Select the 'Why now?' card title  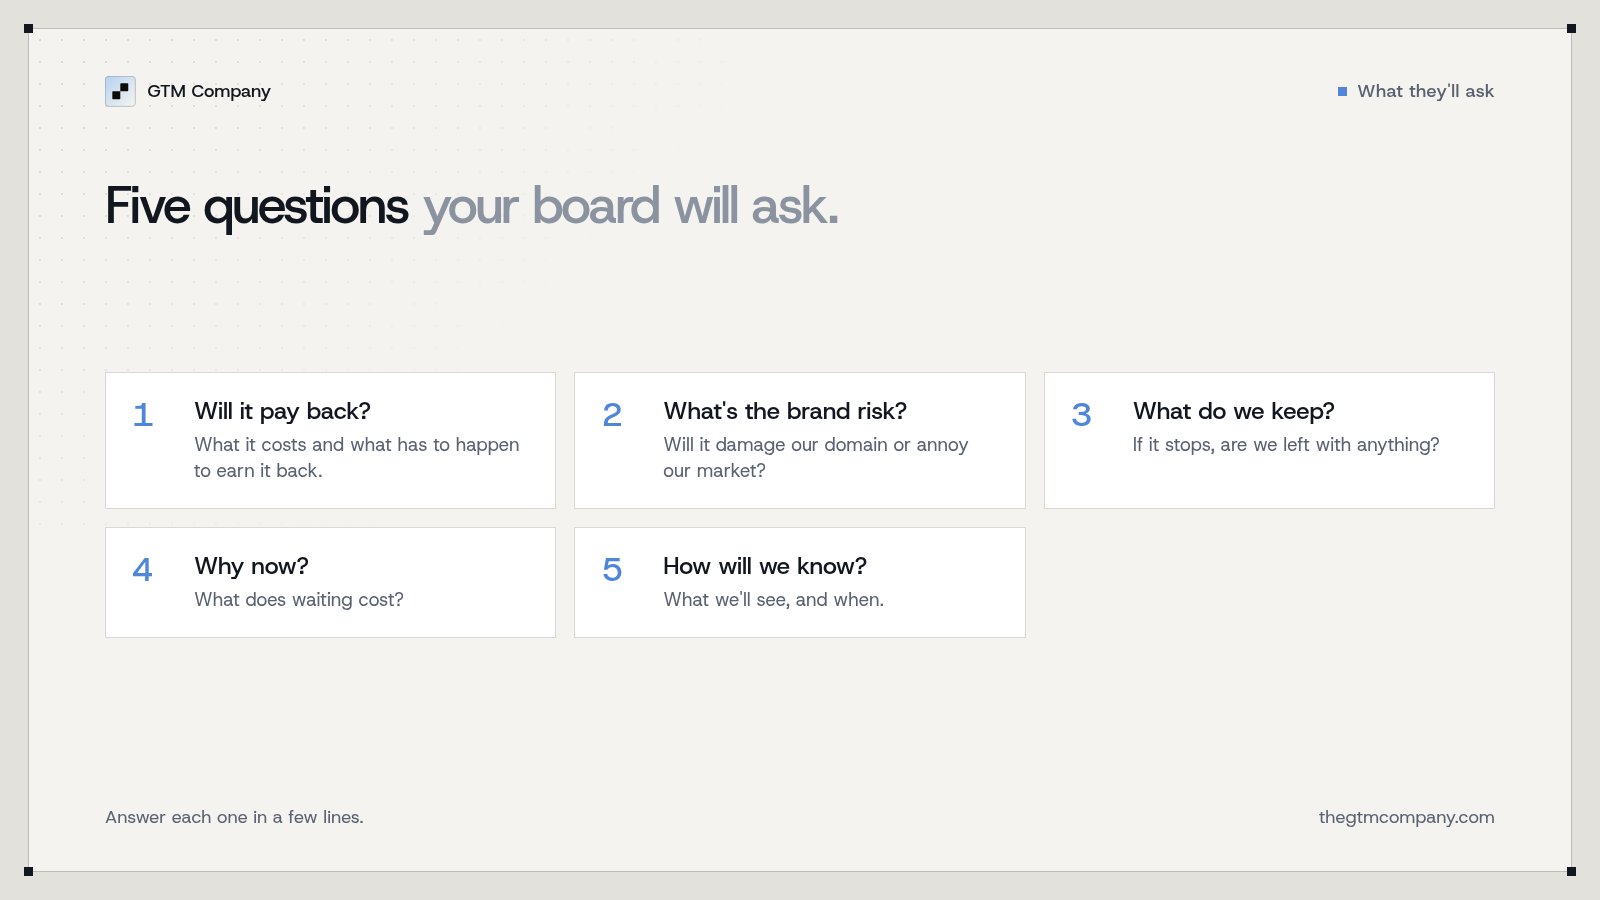(x=251, y=566)
